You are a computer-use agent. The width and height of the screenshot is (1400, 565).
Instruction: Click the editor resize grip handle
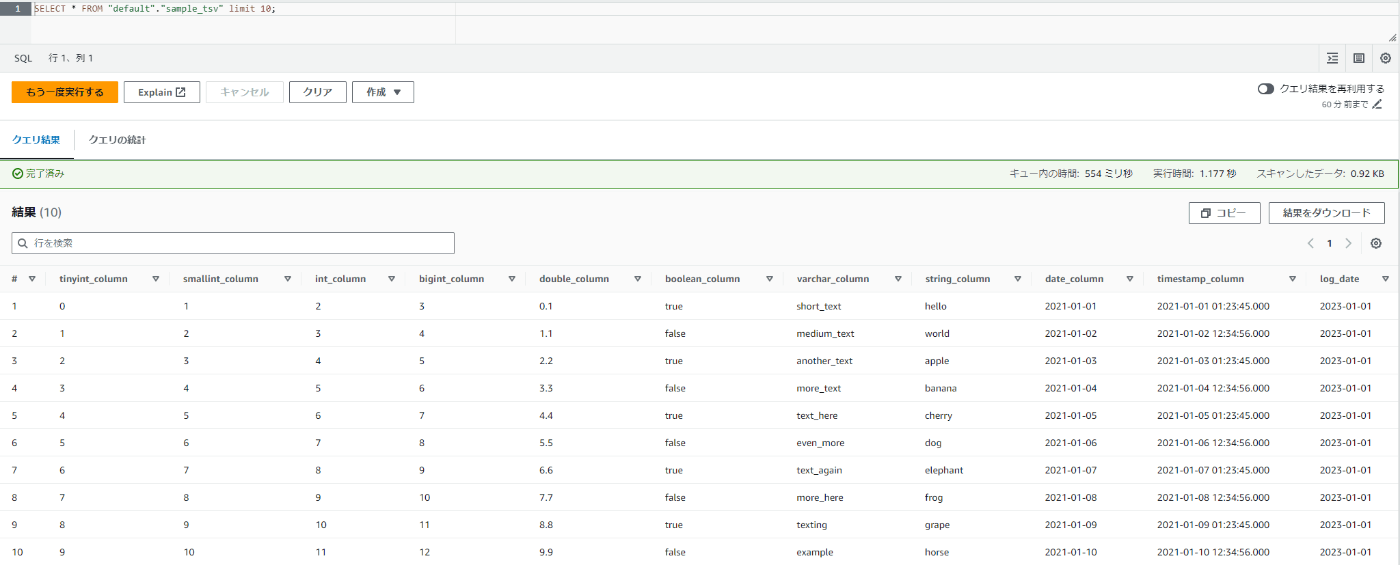coord(1392,37)
